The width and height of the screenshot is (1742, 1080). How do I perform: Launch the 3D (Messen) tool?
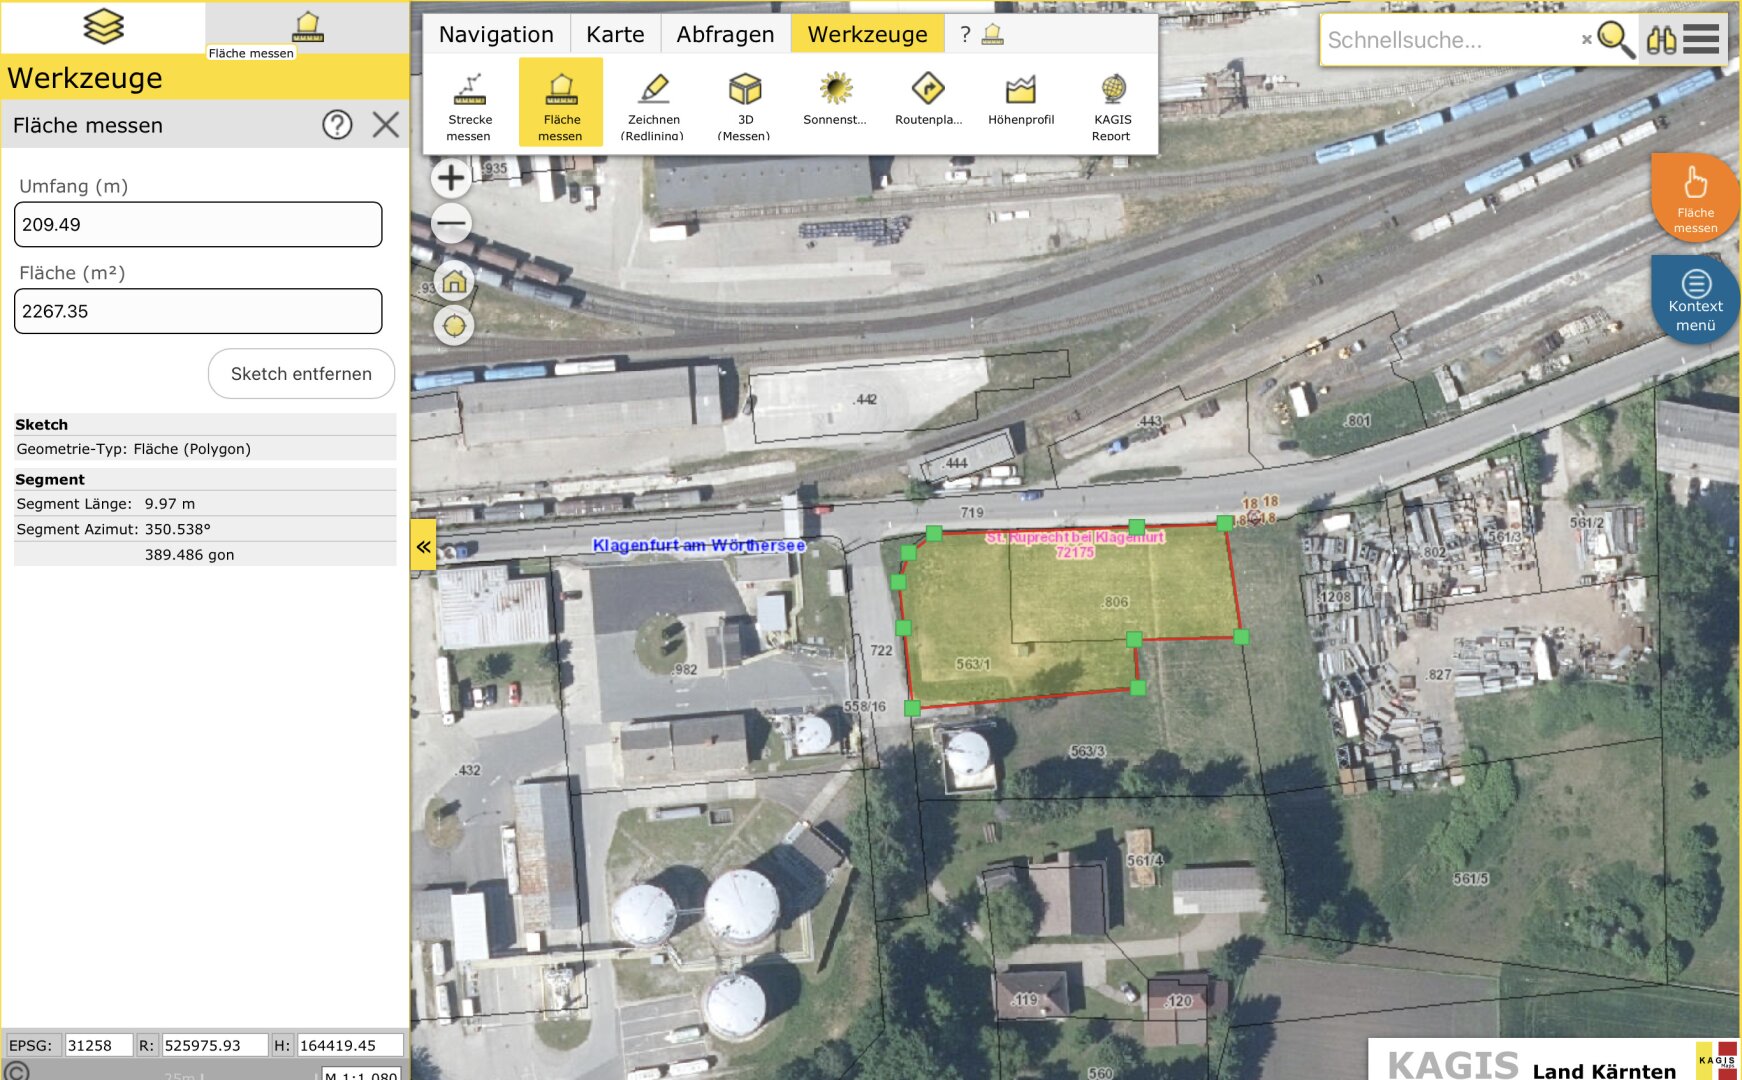[x=744, y=103]
